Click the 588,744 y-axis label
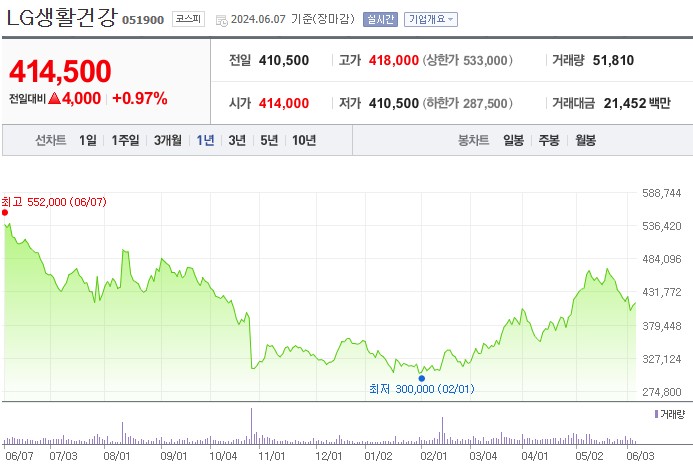This screenshot has width=693, height=466. [662, 193]
